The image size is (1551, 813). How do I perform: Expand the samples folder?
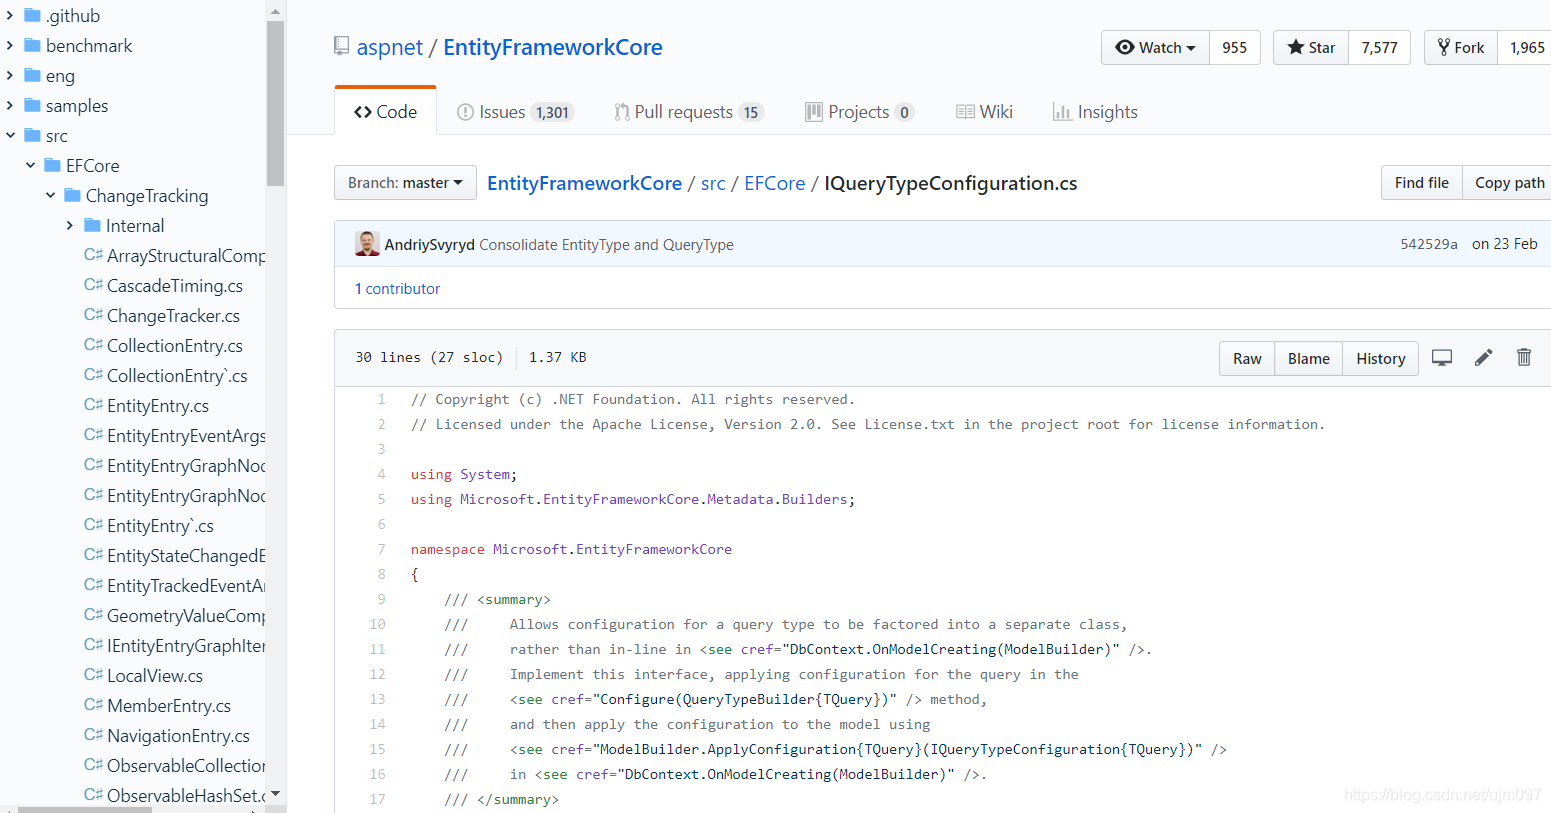10,105
